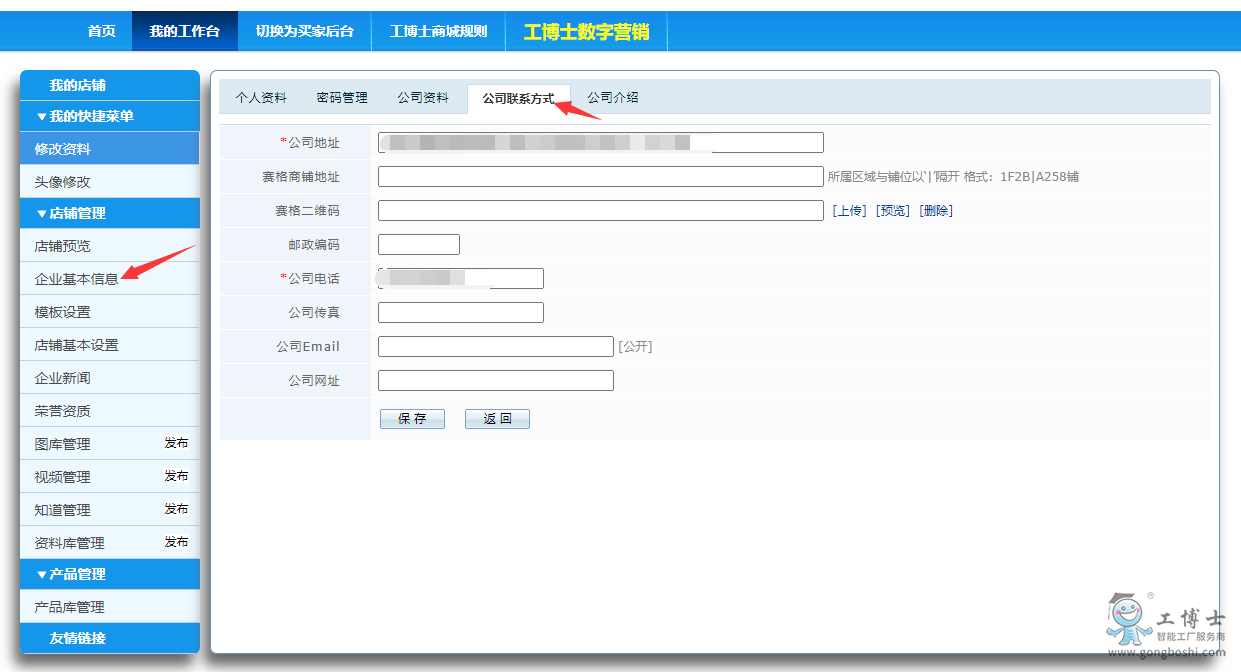Focus the 邮政编码 input field
Screen dimensions: 1241x672
(x=419, y=245)
